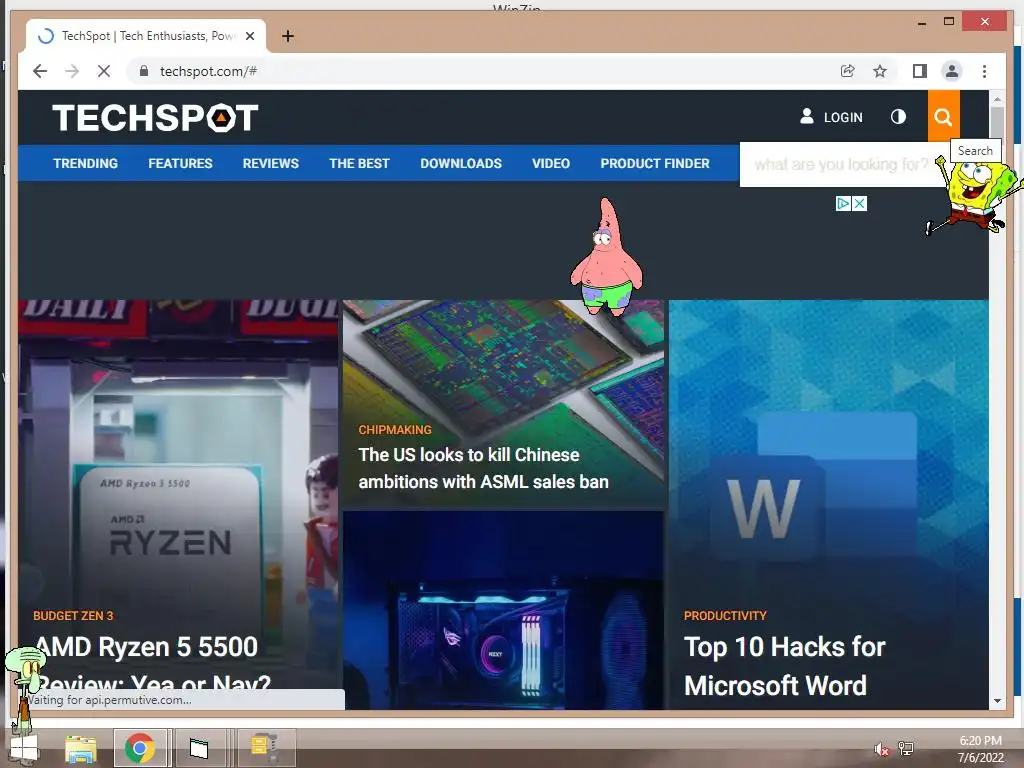Viewport: 1024px width, 768px height.
Task: Click the BUDGET ZEN 3 category label
Action: pos(73,616)
